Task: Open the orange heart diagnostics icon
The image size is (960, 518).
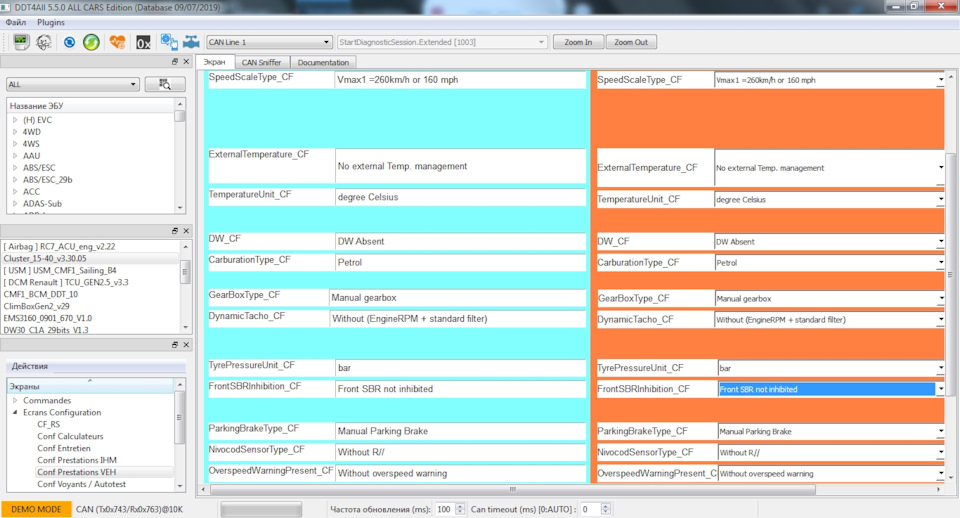Action: (x=117, y=42)
